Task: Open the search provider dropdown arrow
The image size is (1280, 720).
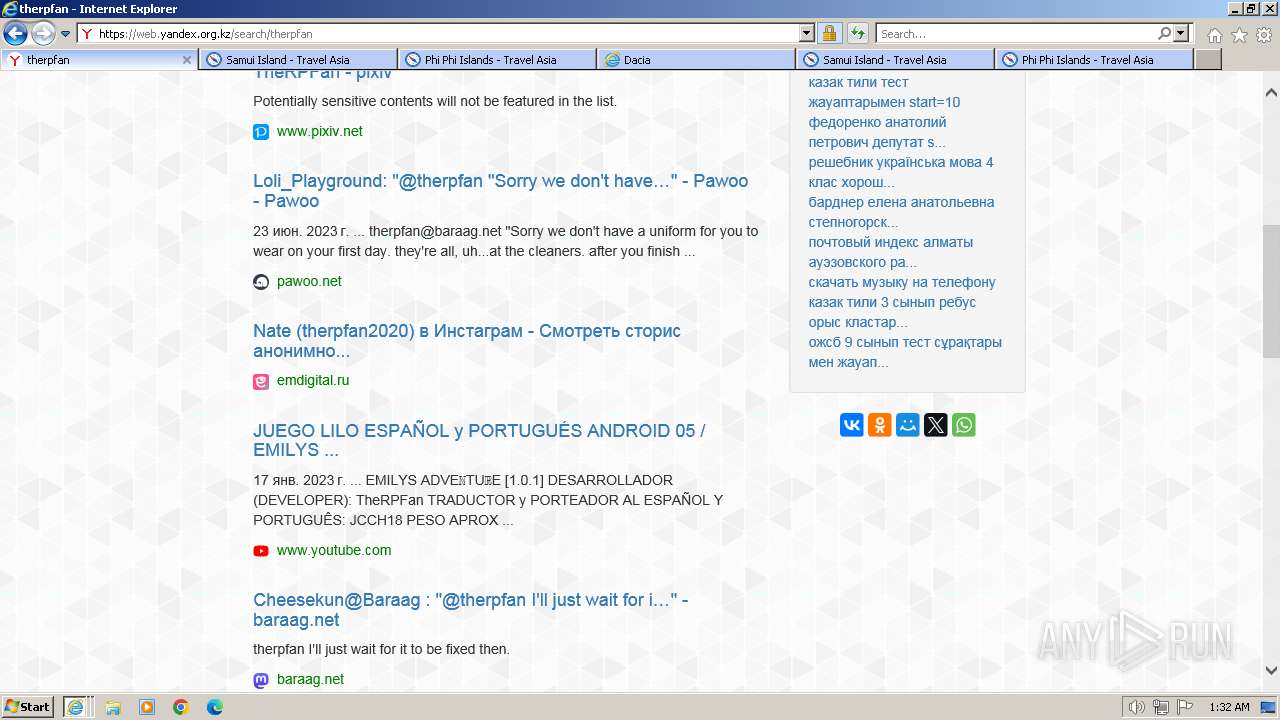Action: point(1181,33)
